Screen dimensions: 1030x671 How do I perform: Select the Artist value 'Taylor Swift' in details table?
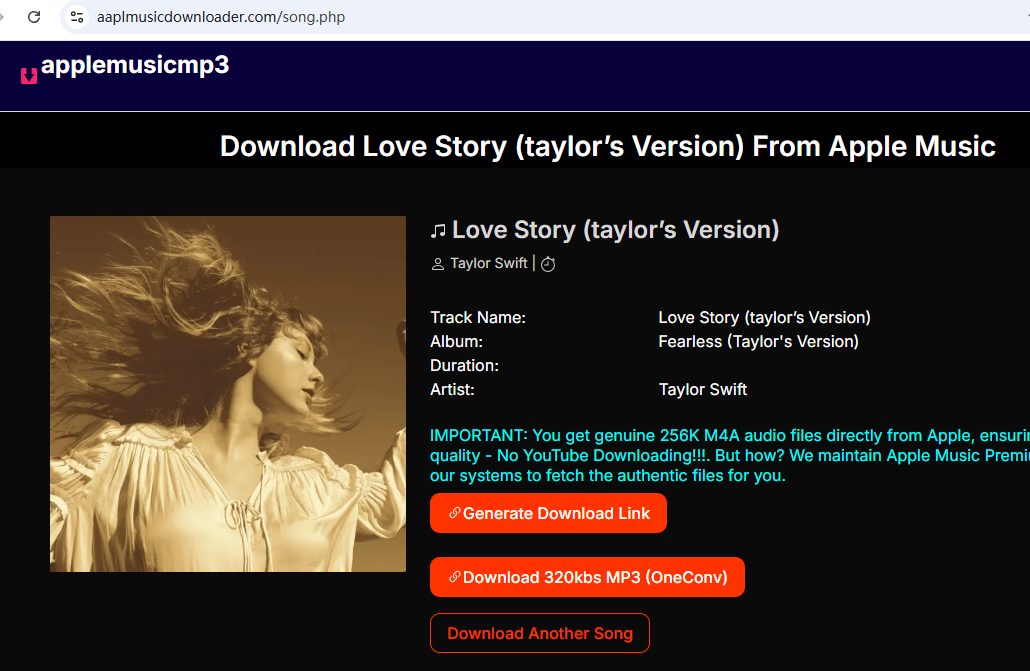click(x=703, y=389)
